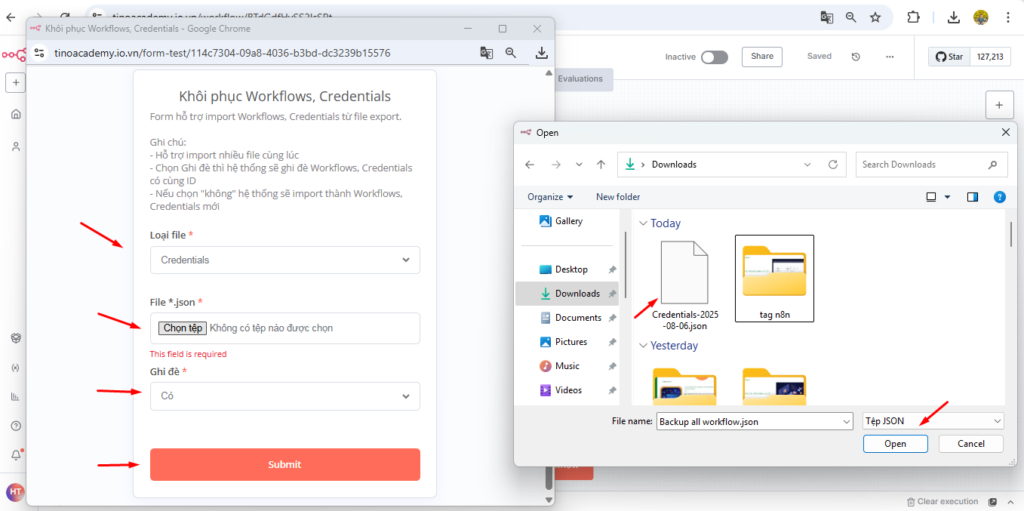Click Open button in file dialog
1024x511 pixels.
click(895, 444)
